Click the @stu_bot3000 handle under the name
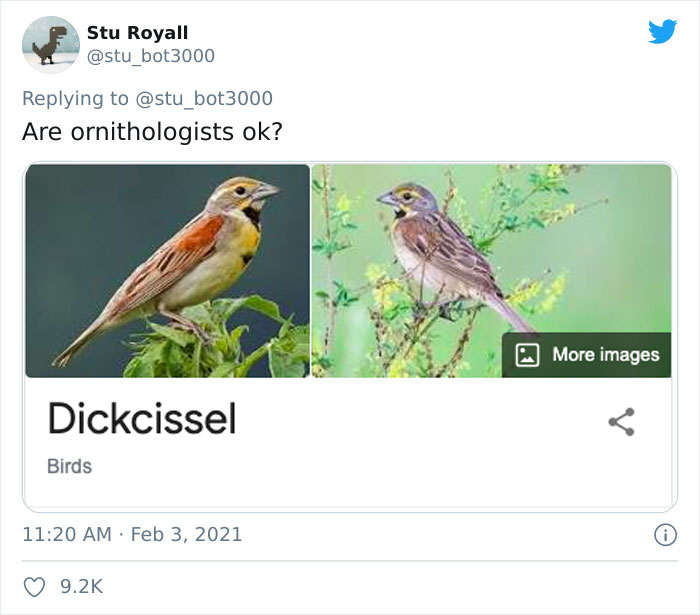The image size is (700, 615). [150, 56]
